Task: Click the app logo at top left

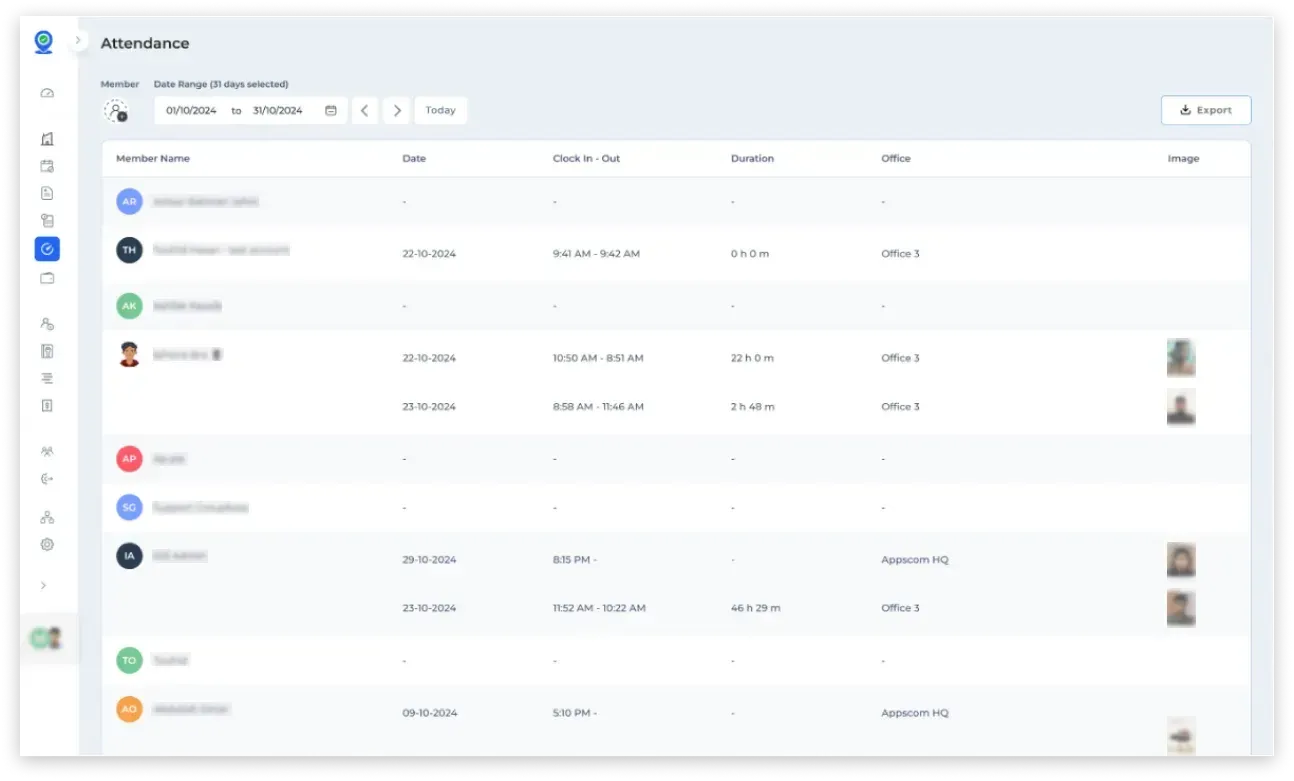Action: [43, 42]
